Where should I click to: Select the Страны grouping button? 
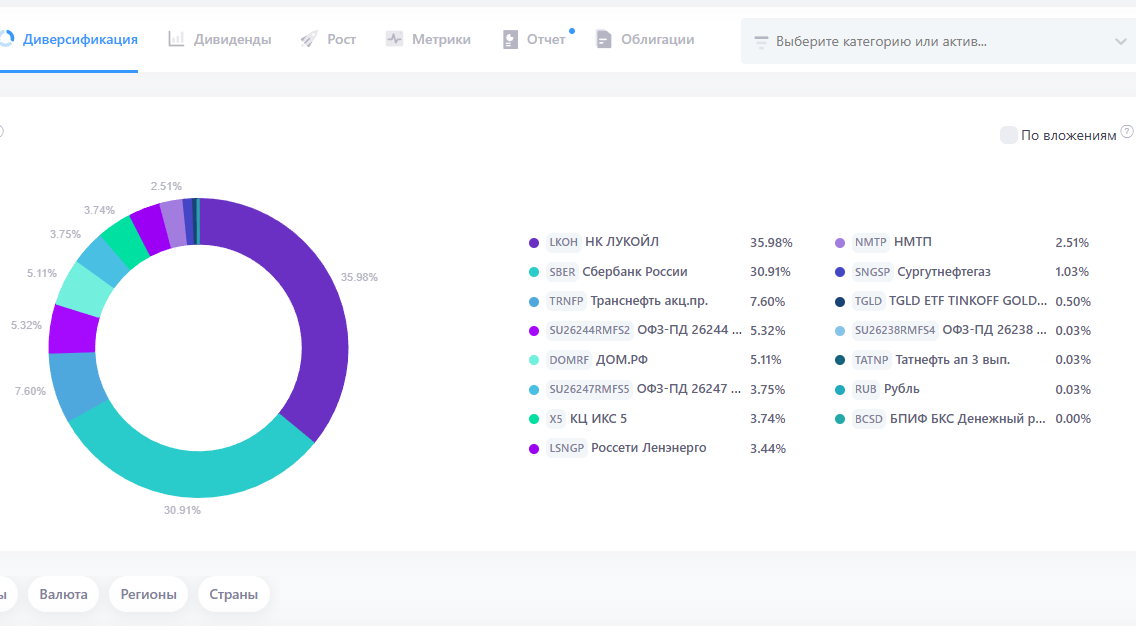[x=233, y=594]
